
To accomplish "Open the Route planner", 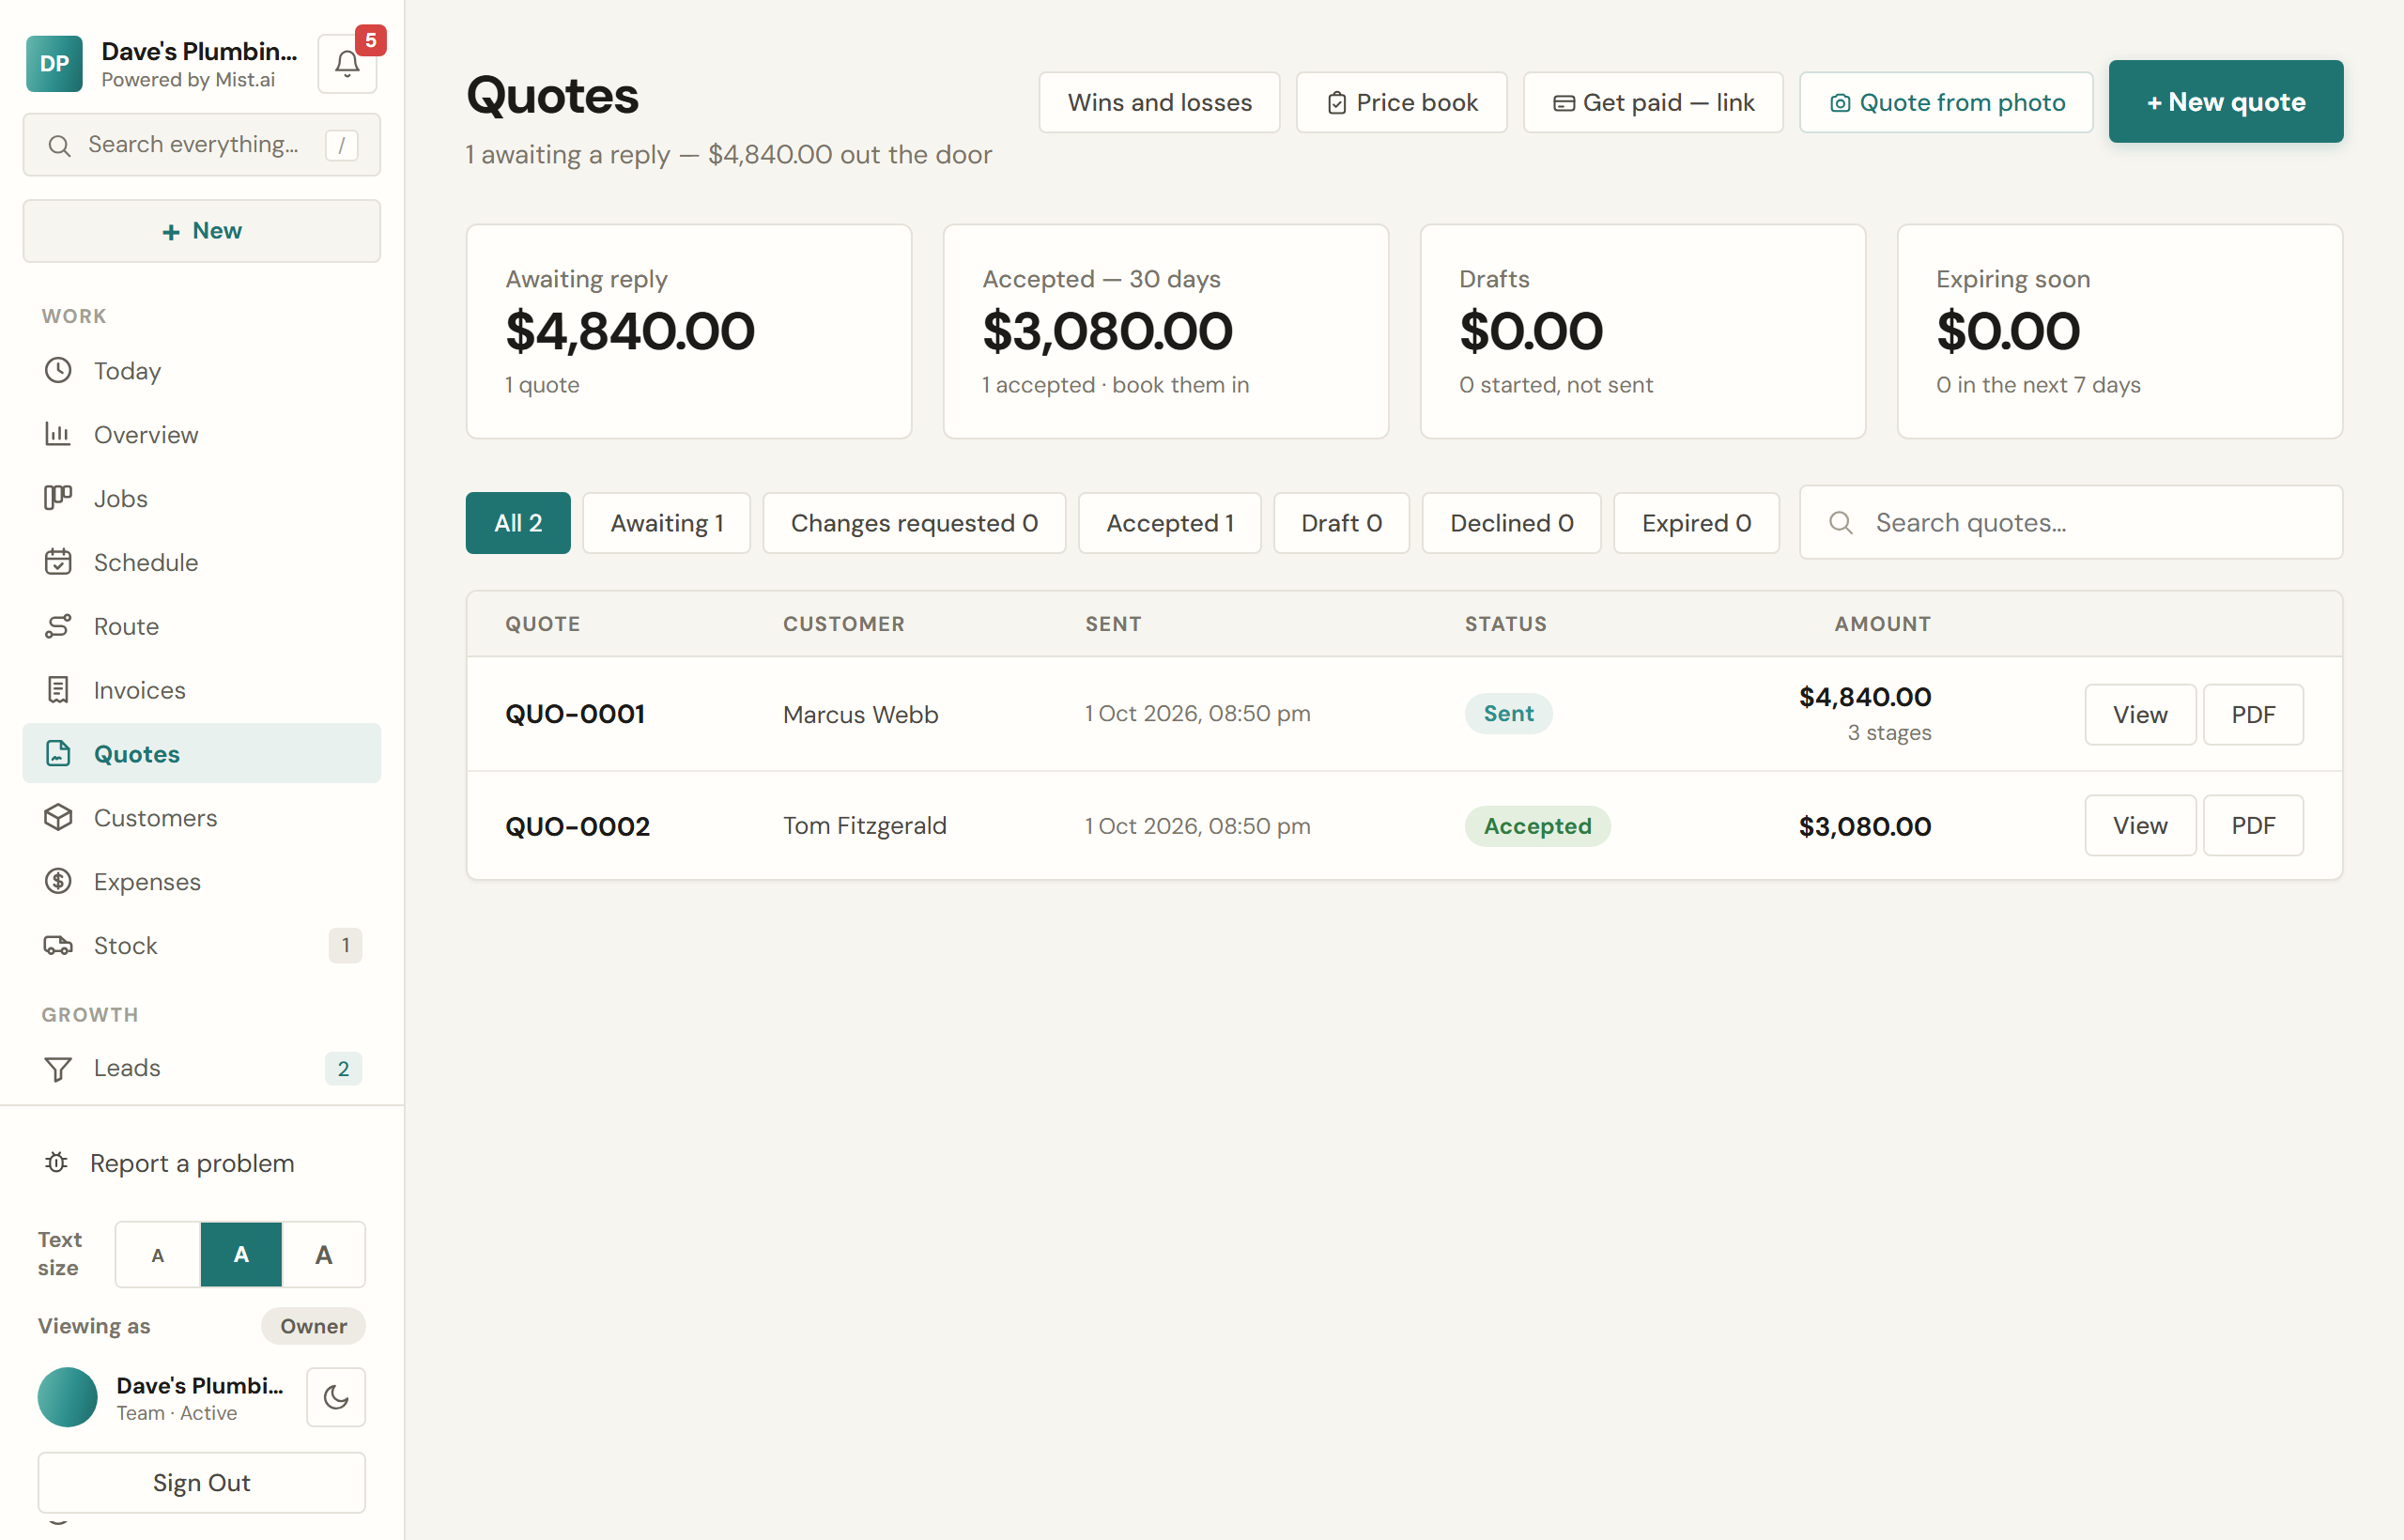I will 201,626.
